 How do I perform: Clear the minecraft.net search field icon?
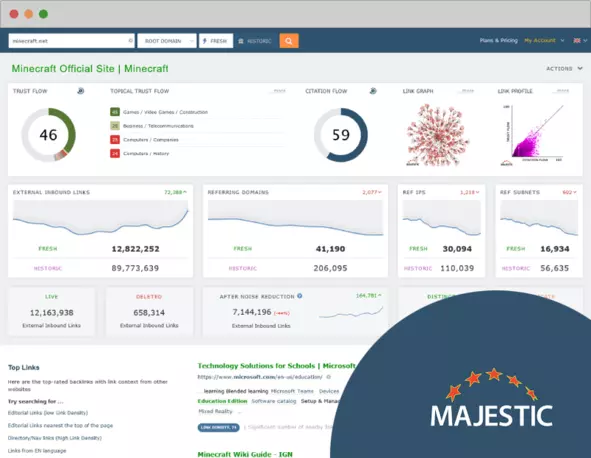pyautogui.click(x=130, y=41)
